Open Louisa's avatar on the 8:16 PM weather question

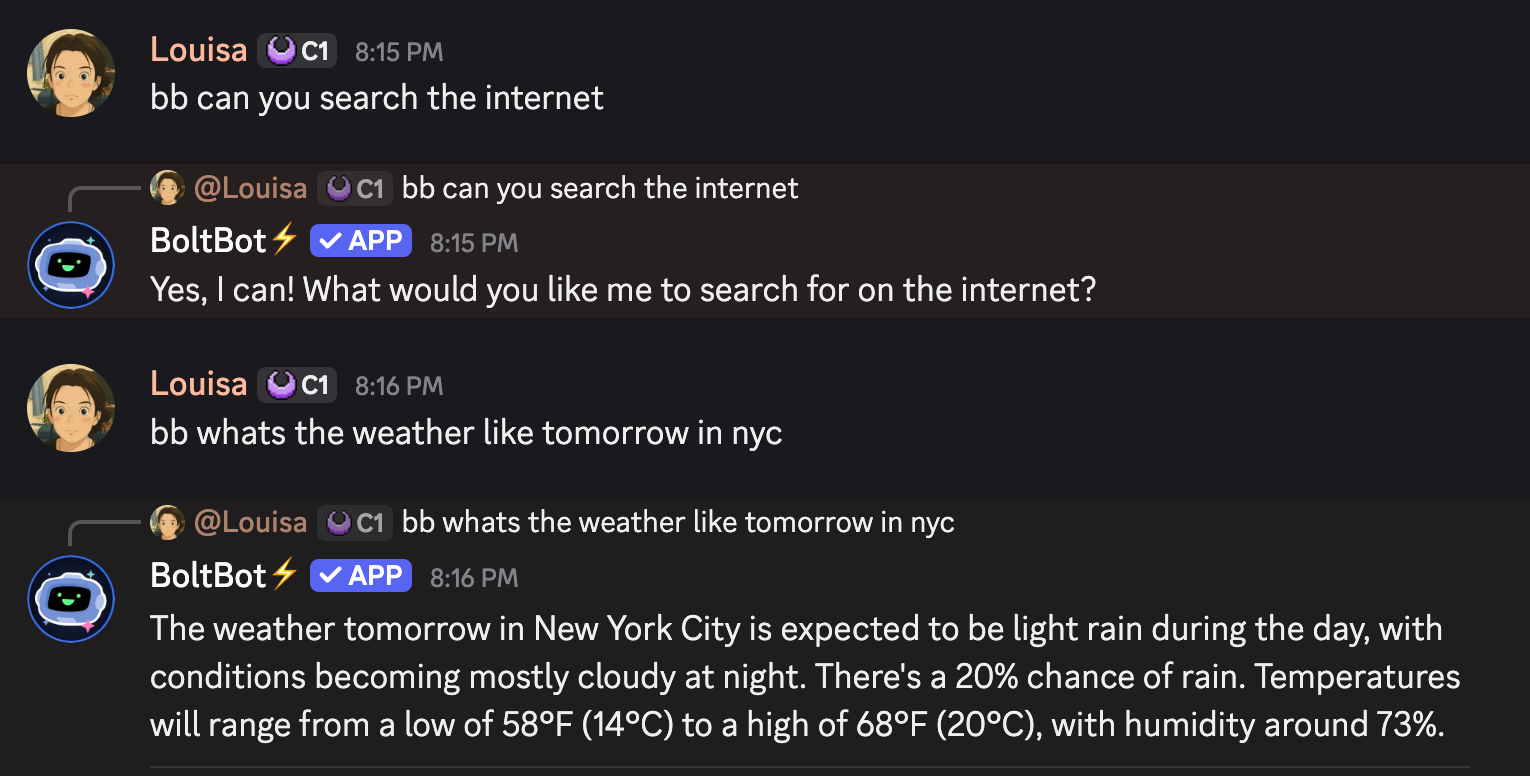[70, 408]
